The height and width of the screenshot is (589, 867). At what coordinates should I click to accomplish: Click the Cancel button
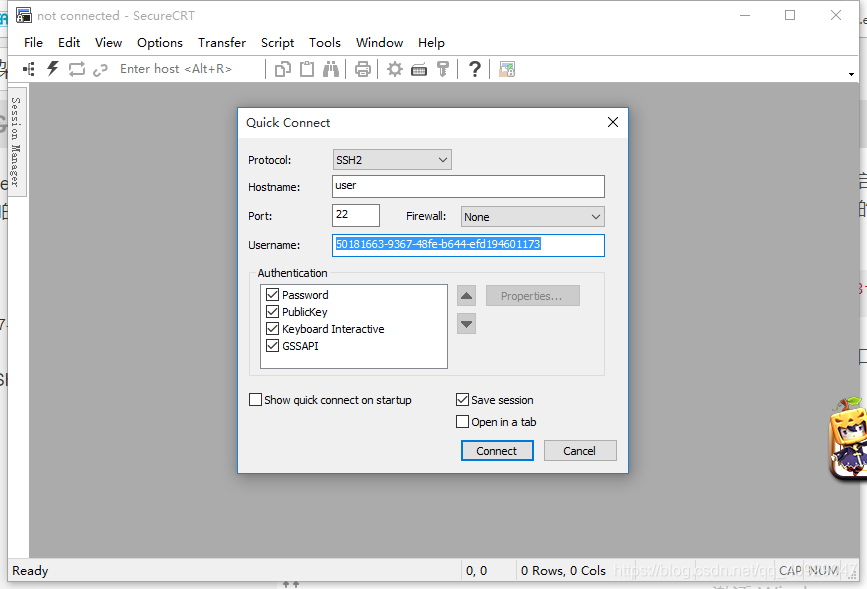pyautogui.click(x=580, y=450)
